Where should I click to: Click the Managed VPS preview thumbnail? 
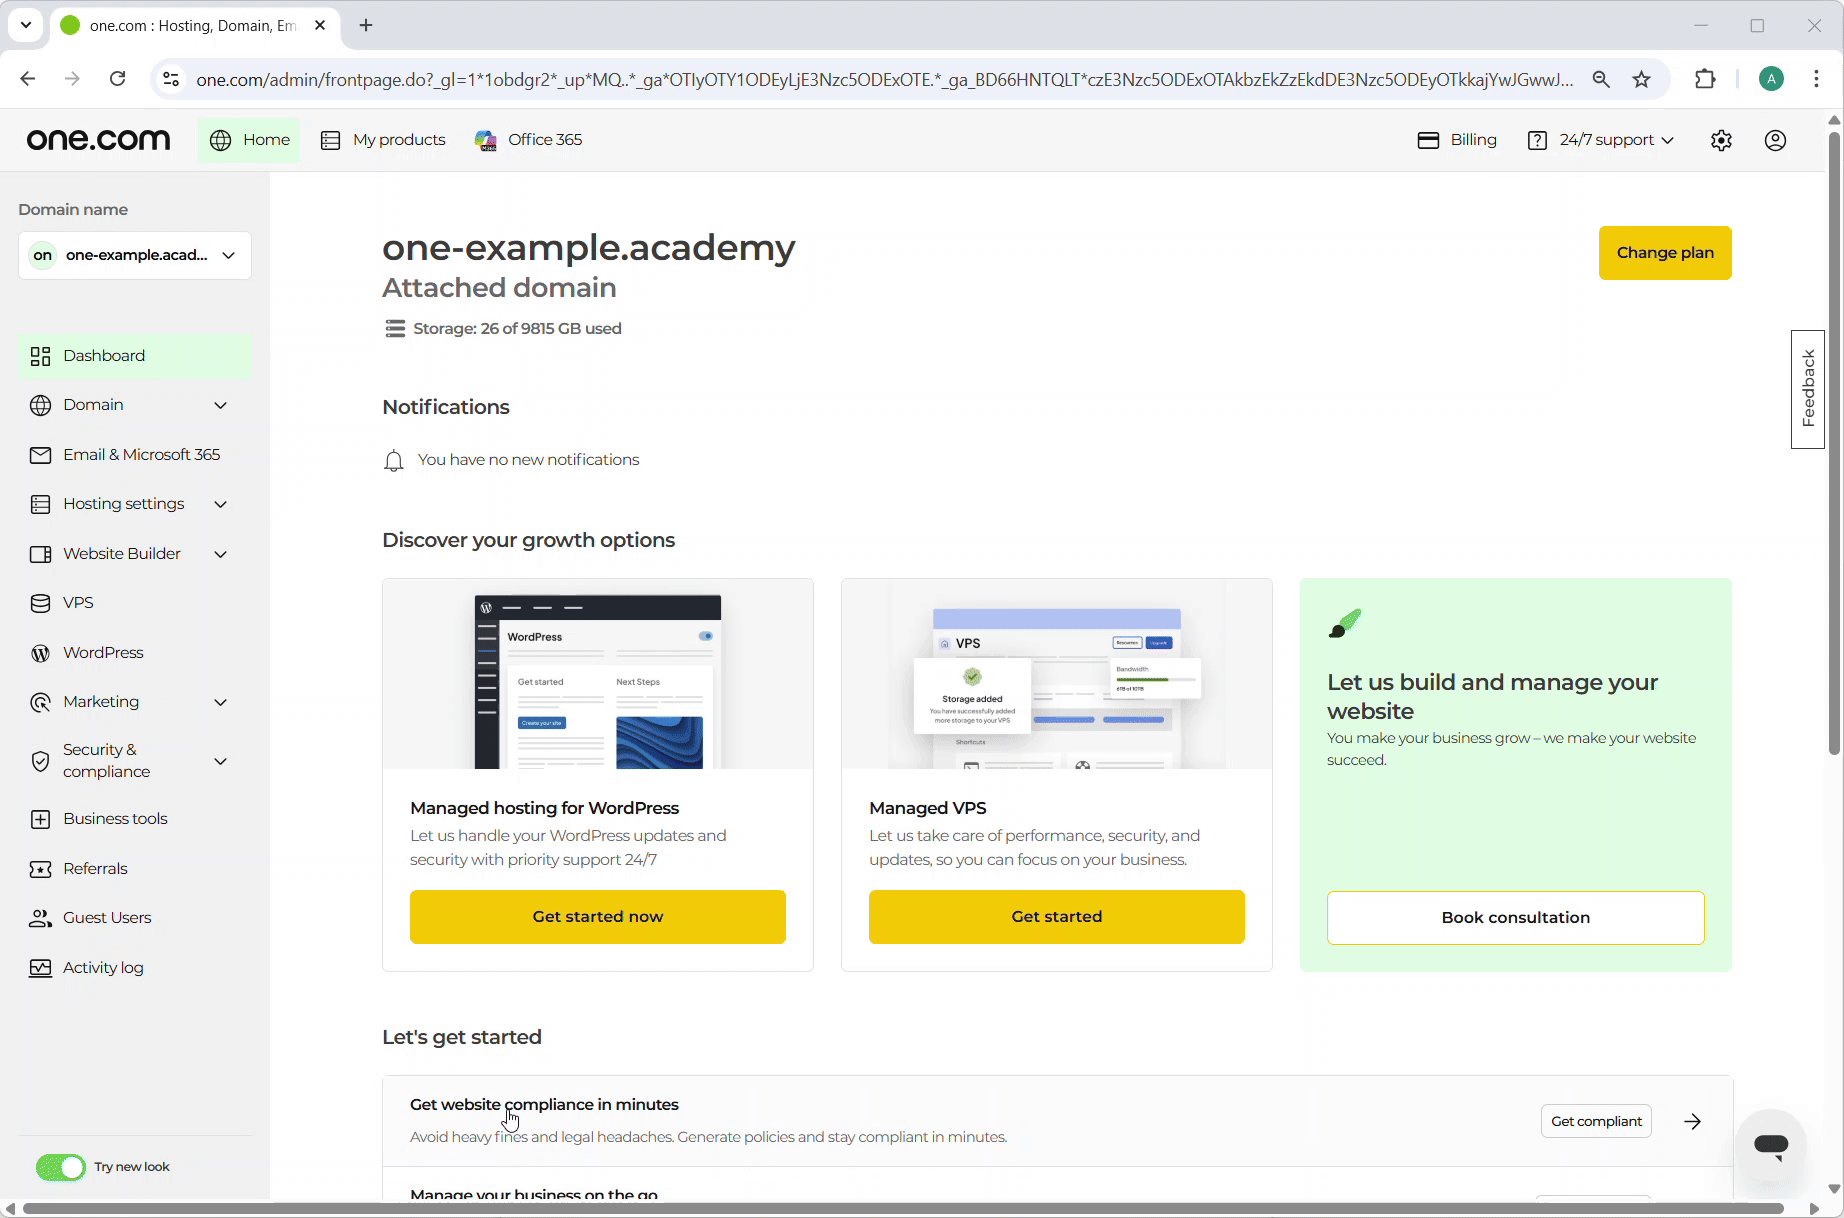click(1057, 674)
